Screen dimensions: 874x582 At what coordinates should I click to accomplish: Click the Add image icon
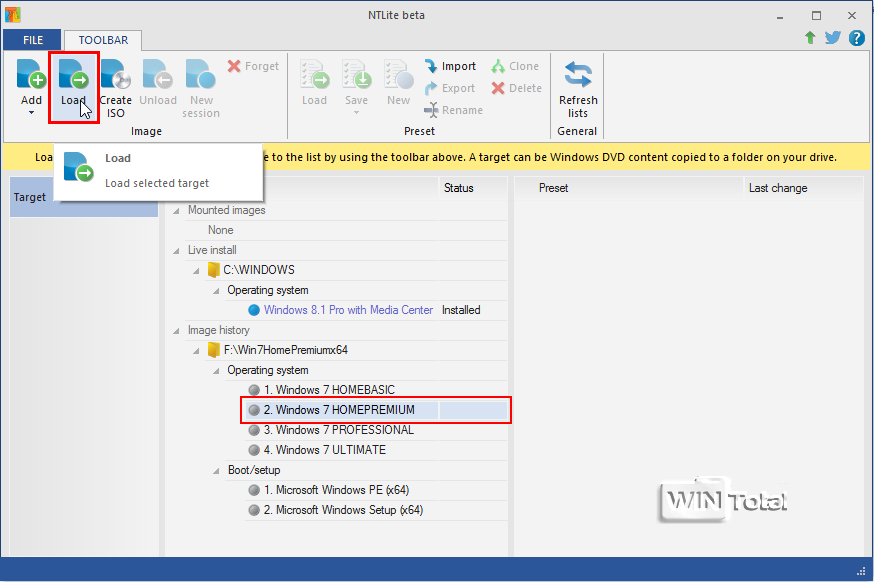[x=31, y=74]
